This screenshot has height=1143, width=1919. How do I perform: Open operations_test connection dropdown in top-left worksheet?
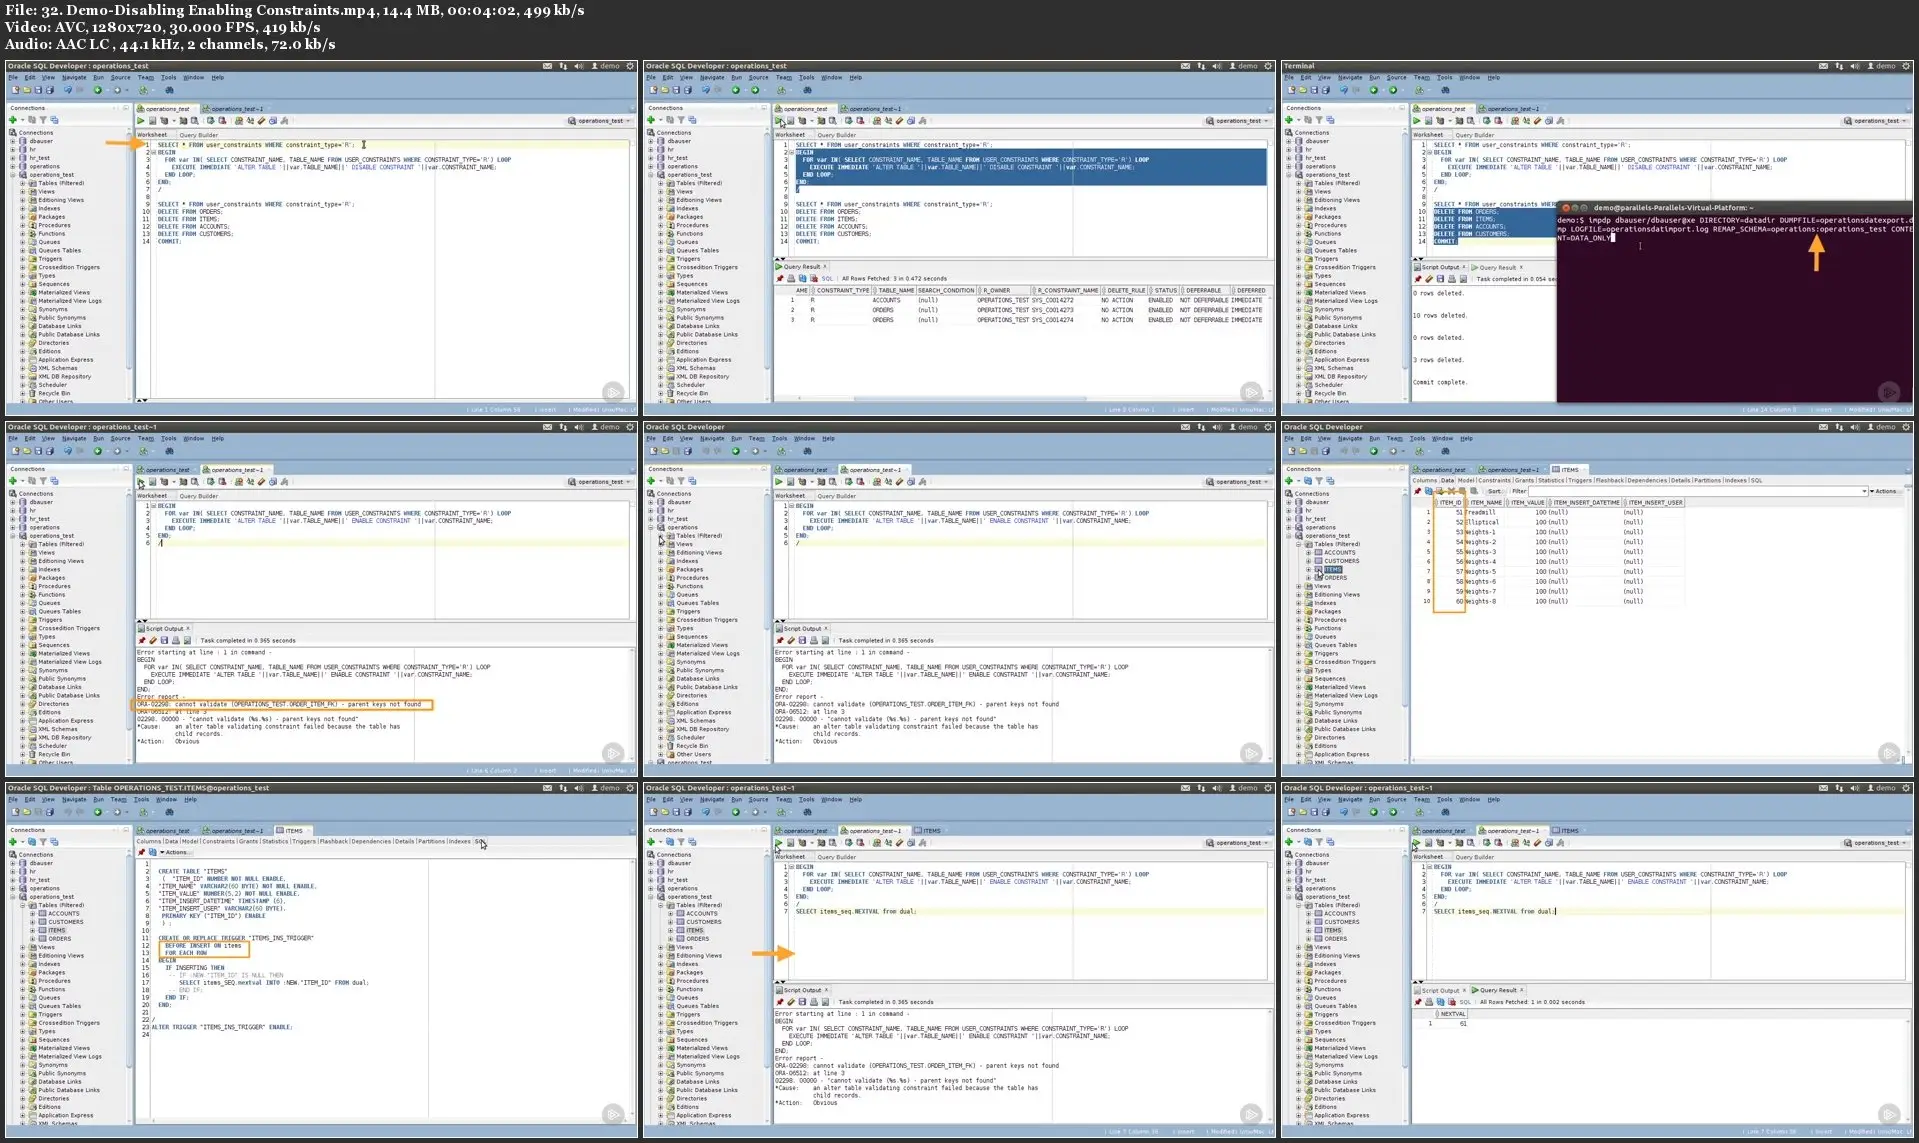601,121
